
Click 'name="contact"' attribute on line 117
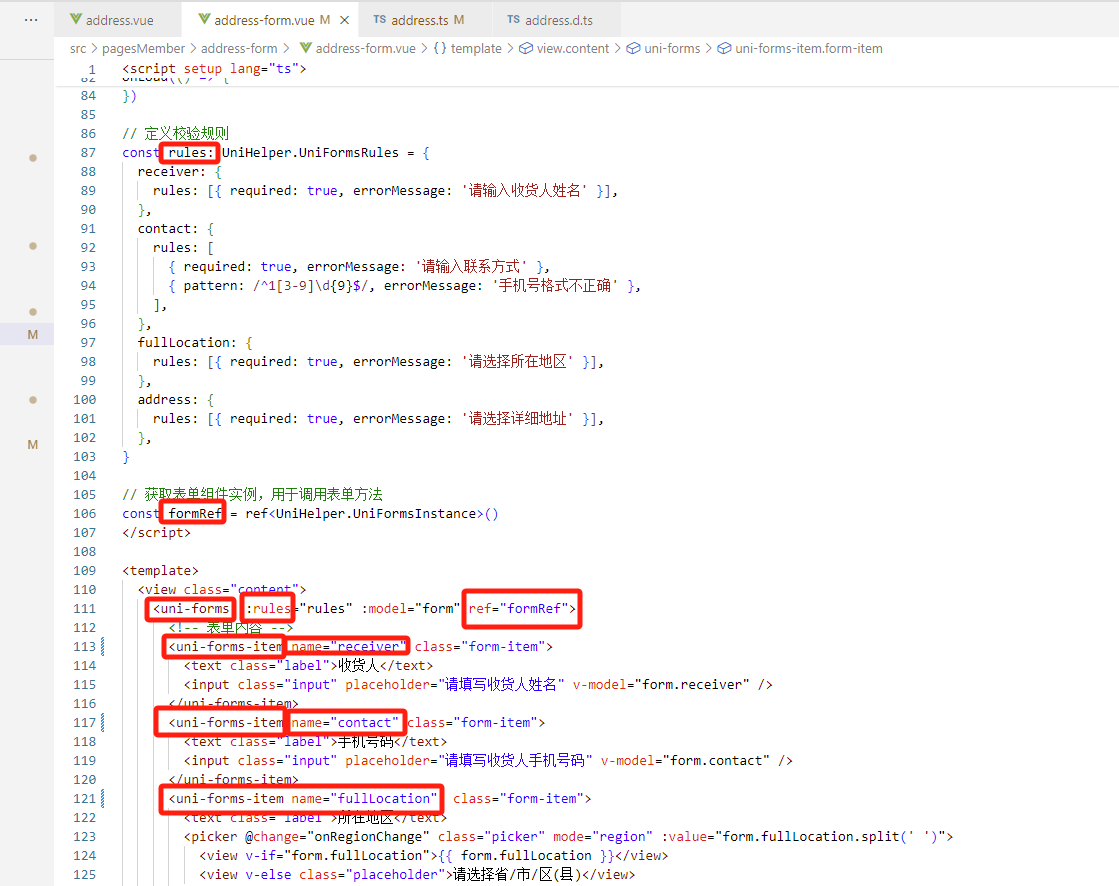[x=345, y=723]
